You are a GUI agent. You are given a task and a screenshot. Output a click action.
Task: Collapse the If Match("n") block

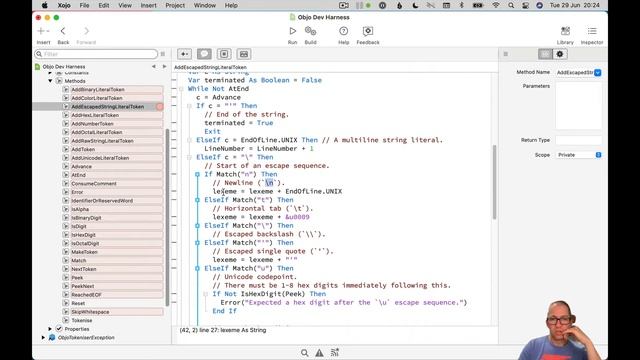tap(198, 174)
